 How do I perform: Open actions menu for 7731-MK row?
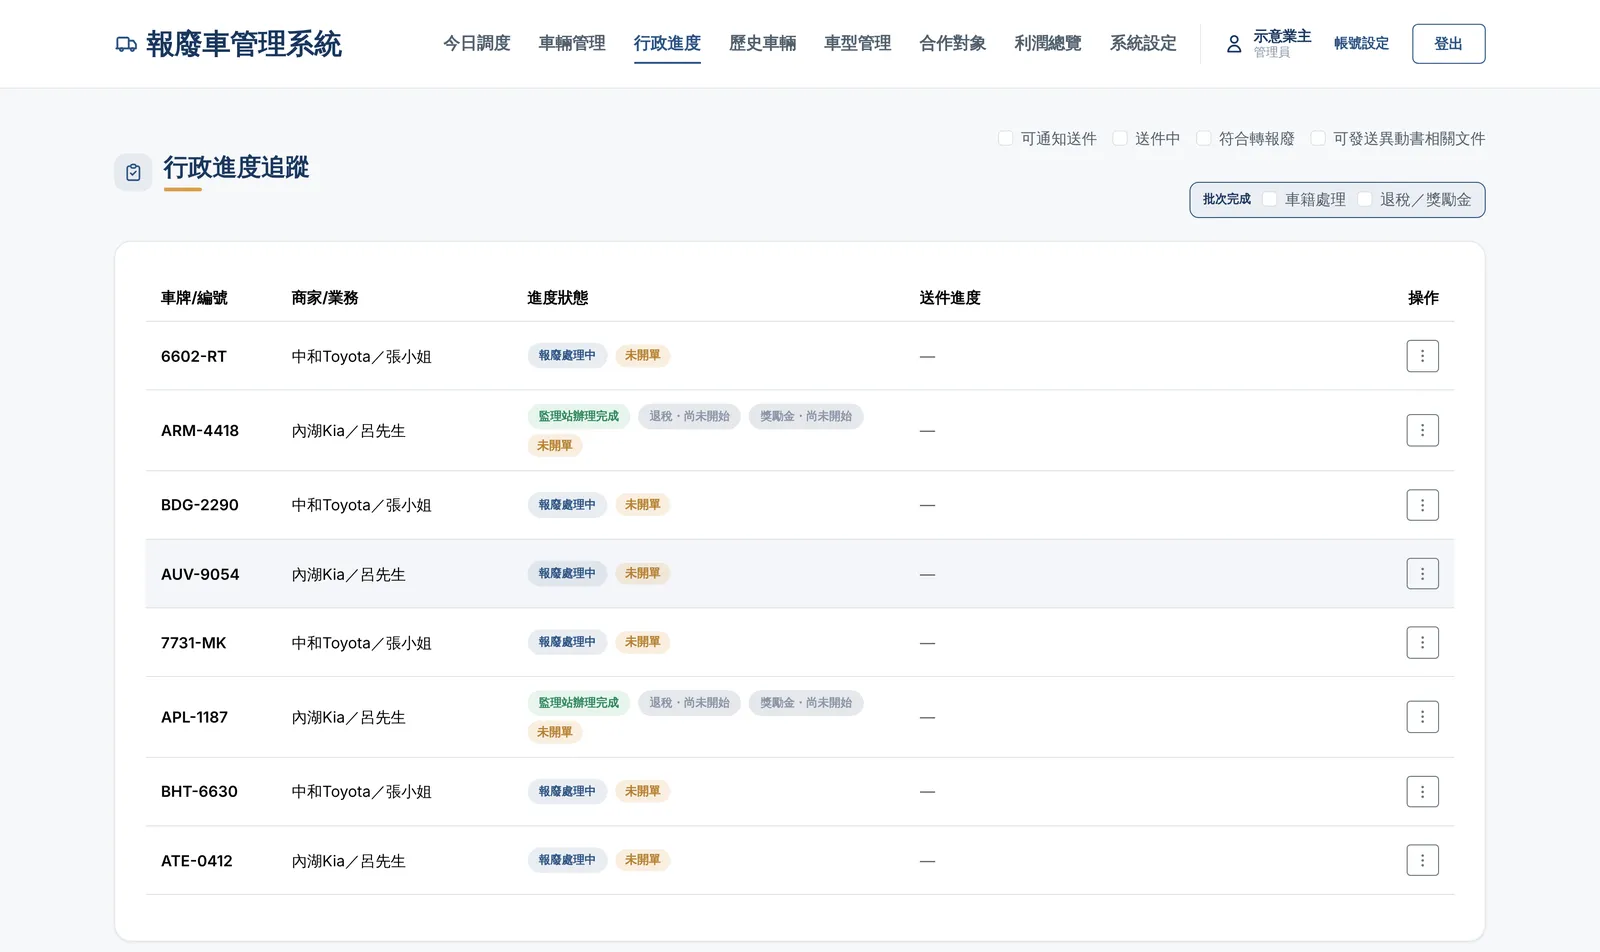point(1422,643)
